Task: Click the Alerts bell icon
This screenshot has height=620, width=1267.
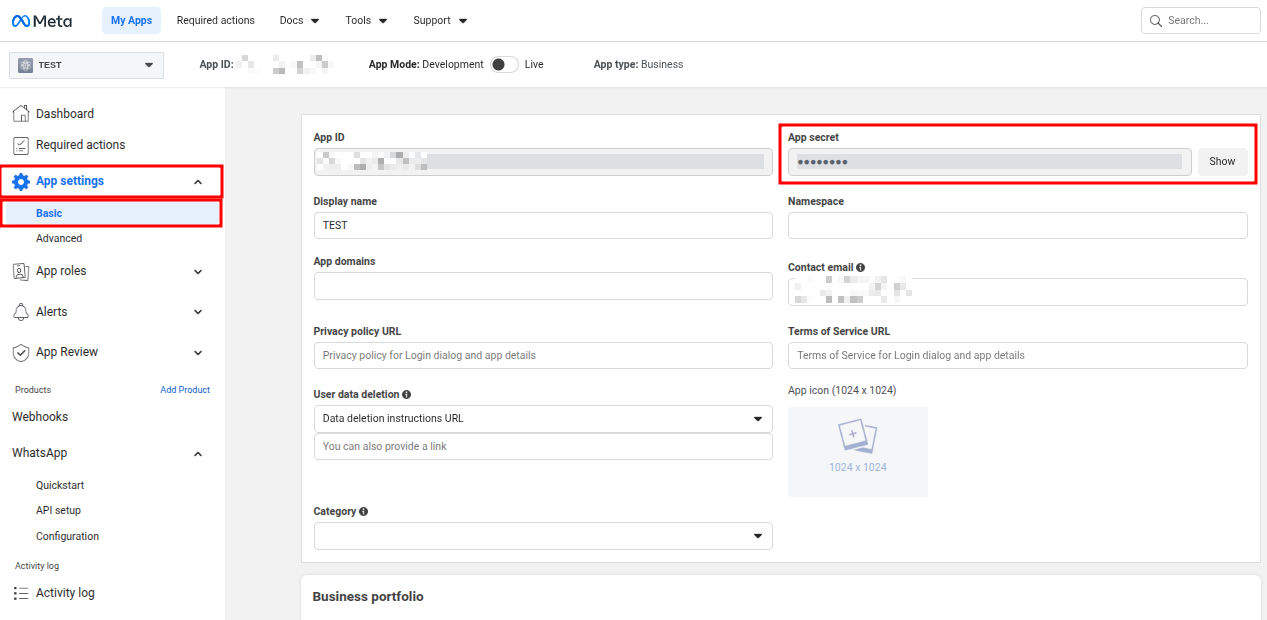Action: (21, 312)
